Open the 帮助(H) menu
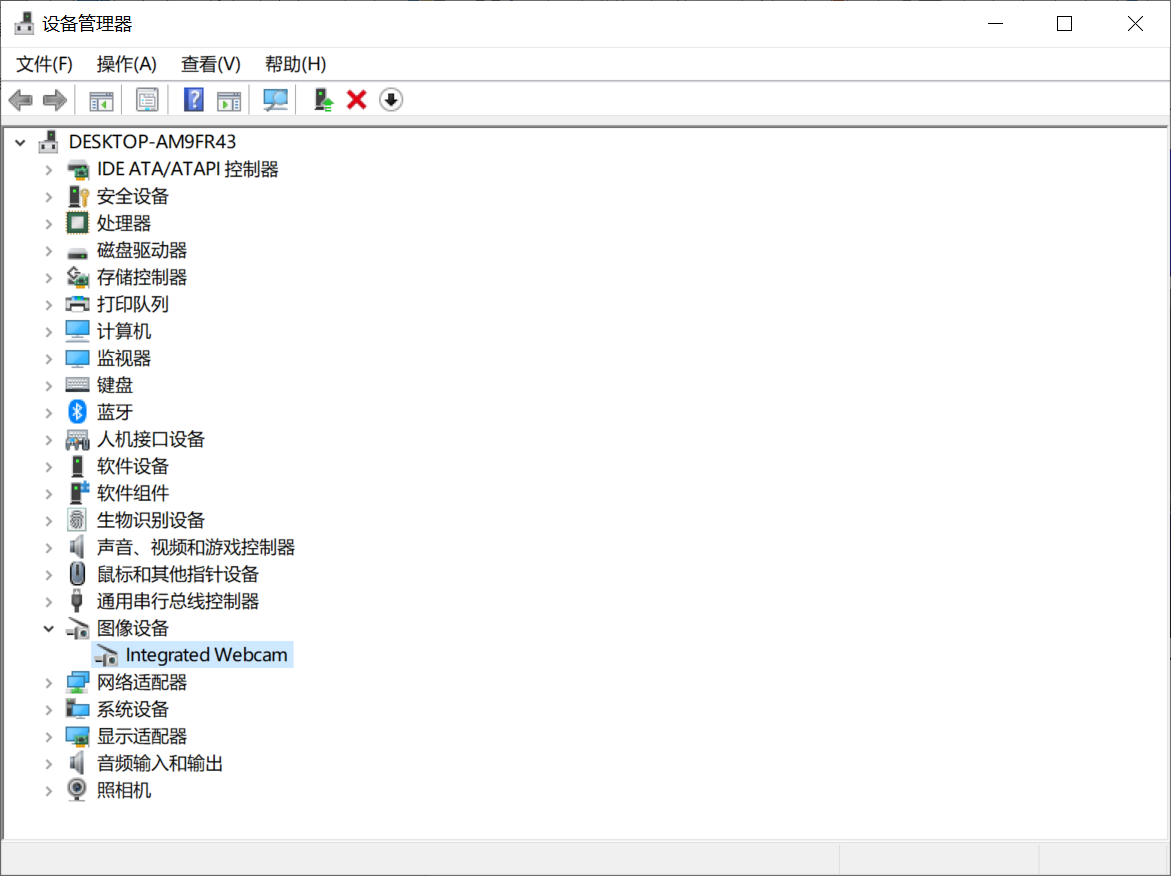This screenshot has height=876, width=1171. [x=295, y=64]
